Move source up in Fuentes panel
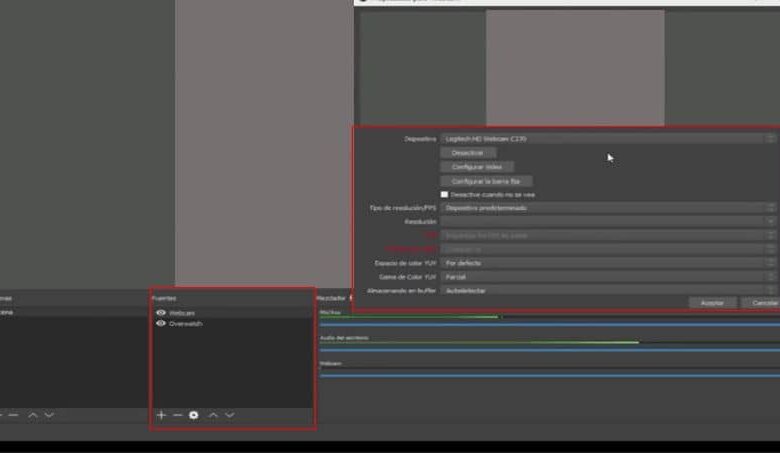The image size is (780, 453). (213, 415)
